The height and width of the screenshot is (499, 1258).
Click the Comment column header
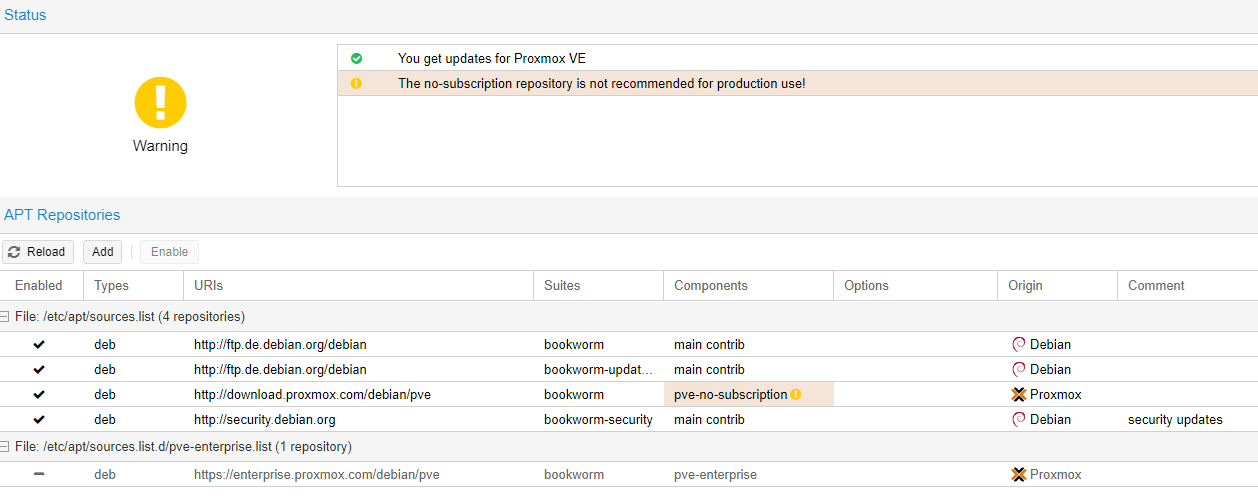[1188, 285]
